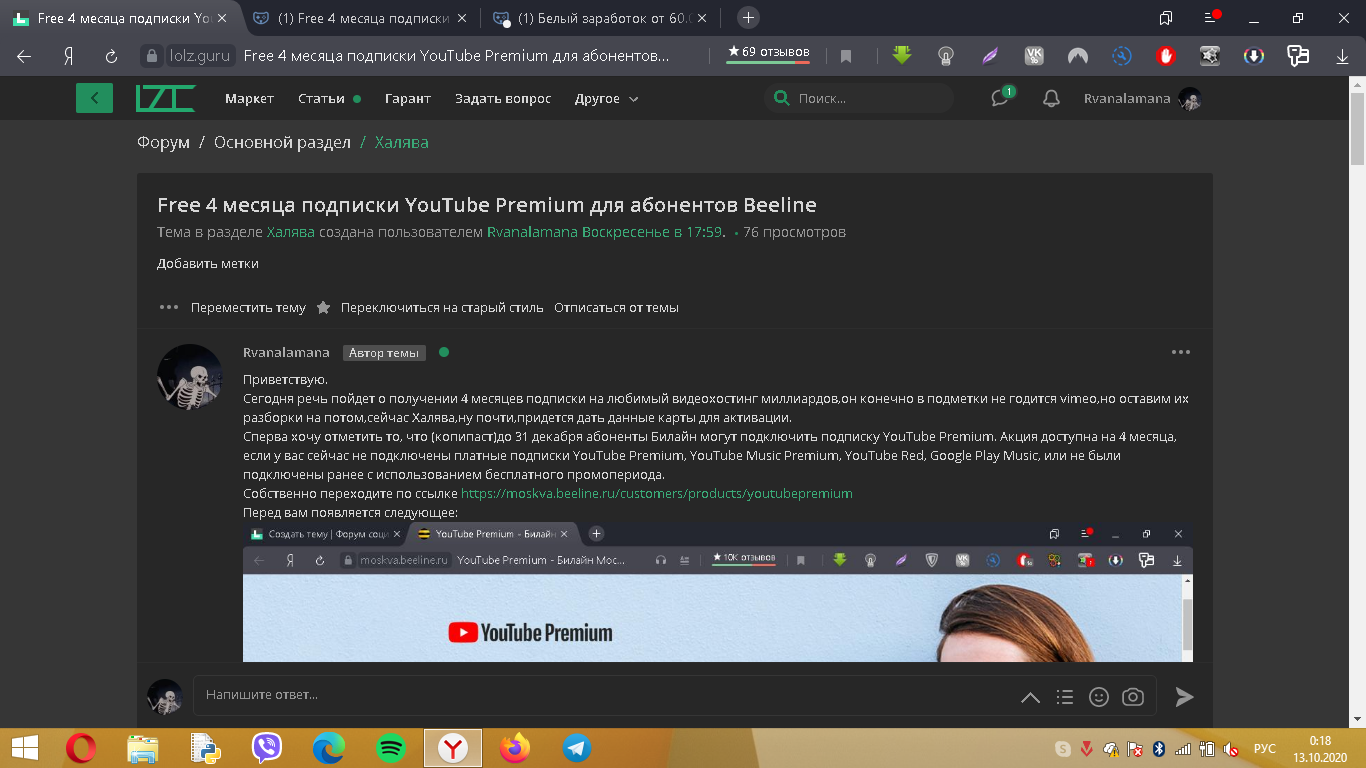The image size is (1366, 768).
Task: Click the 'Халява' breadcrumb link
Action: pyautogui.click(x=401, y=142)
